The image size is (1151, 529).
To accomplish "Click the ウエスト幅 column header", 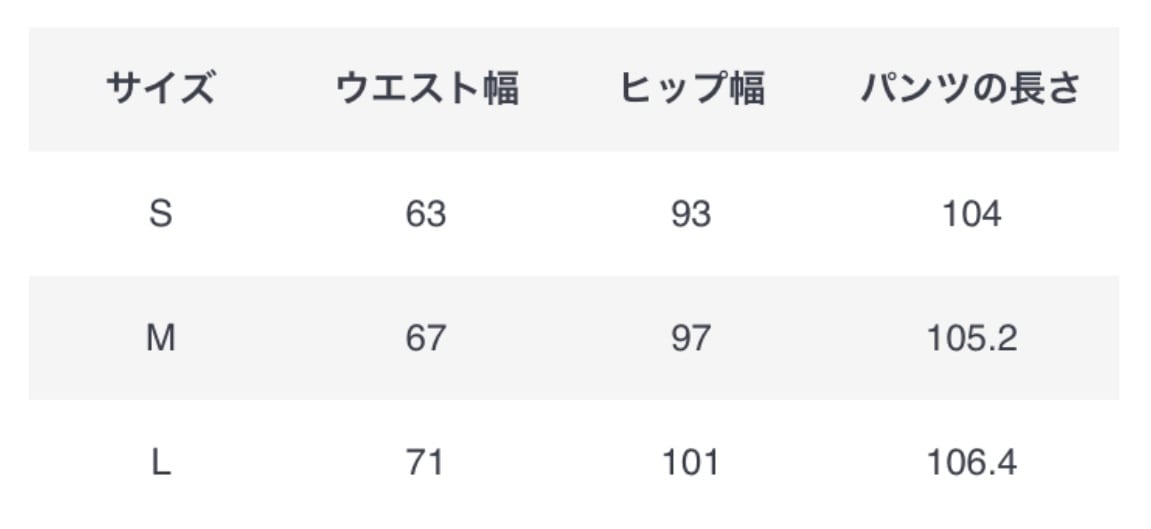I will pyautogui.click(x=426, y=90).
